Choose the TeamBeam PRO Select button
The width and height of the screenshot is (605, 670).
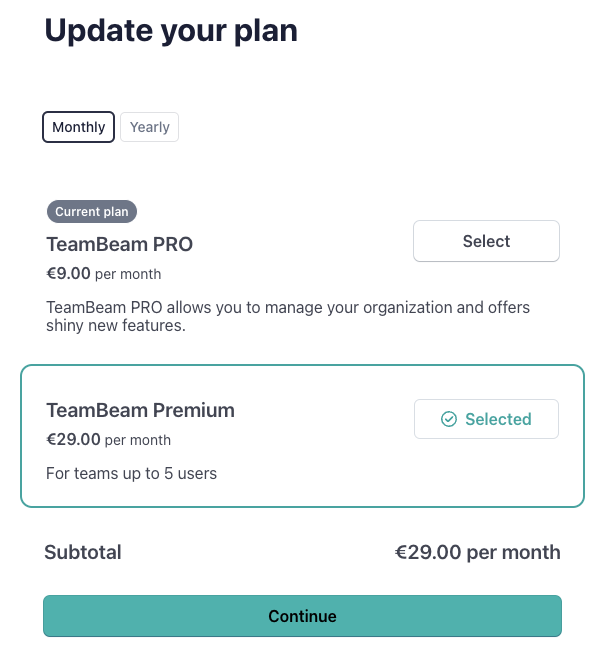[x=486, y=241]
